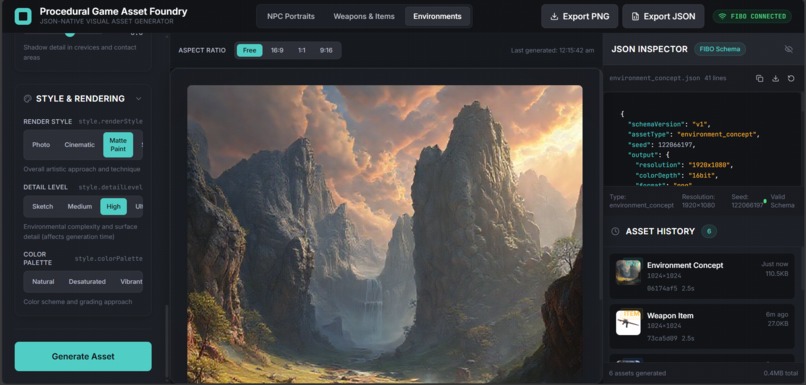This screenshot has height=385, width=806.
Task: Set detail level to Medium
Action: tap(80, 207)
